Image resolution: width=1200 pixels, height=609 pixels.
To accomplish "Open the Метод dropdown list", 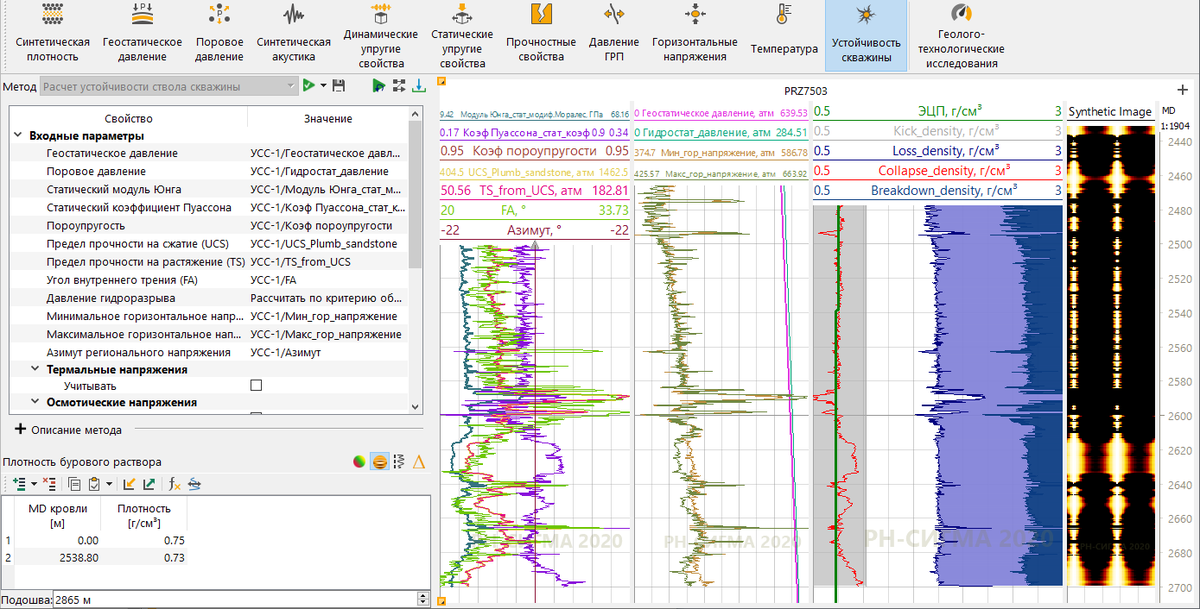I will pos(291,87).
